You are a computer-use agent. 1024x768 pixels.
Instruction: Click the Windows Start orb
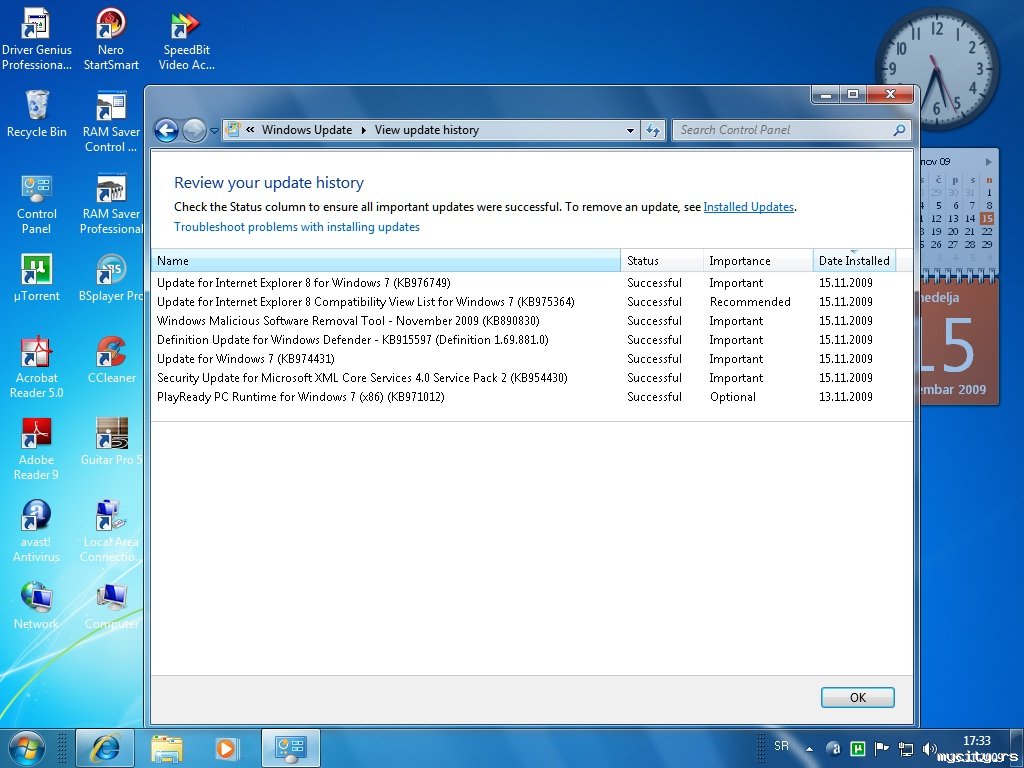click(x=26, y=747)
